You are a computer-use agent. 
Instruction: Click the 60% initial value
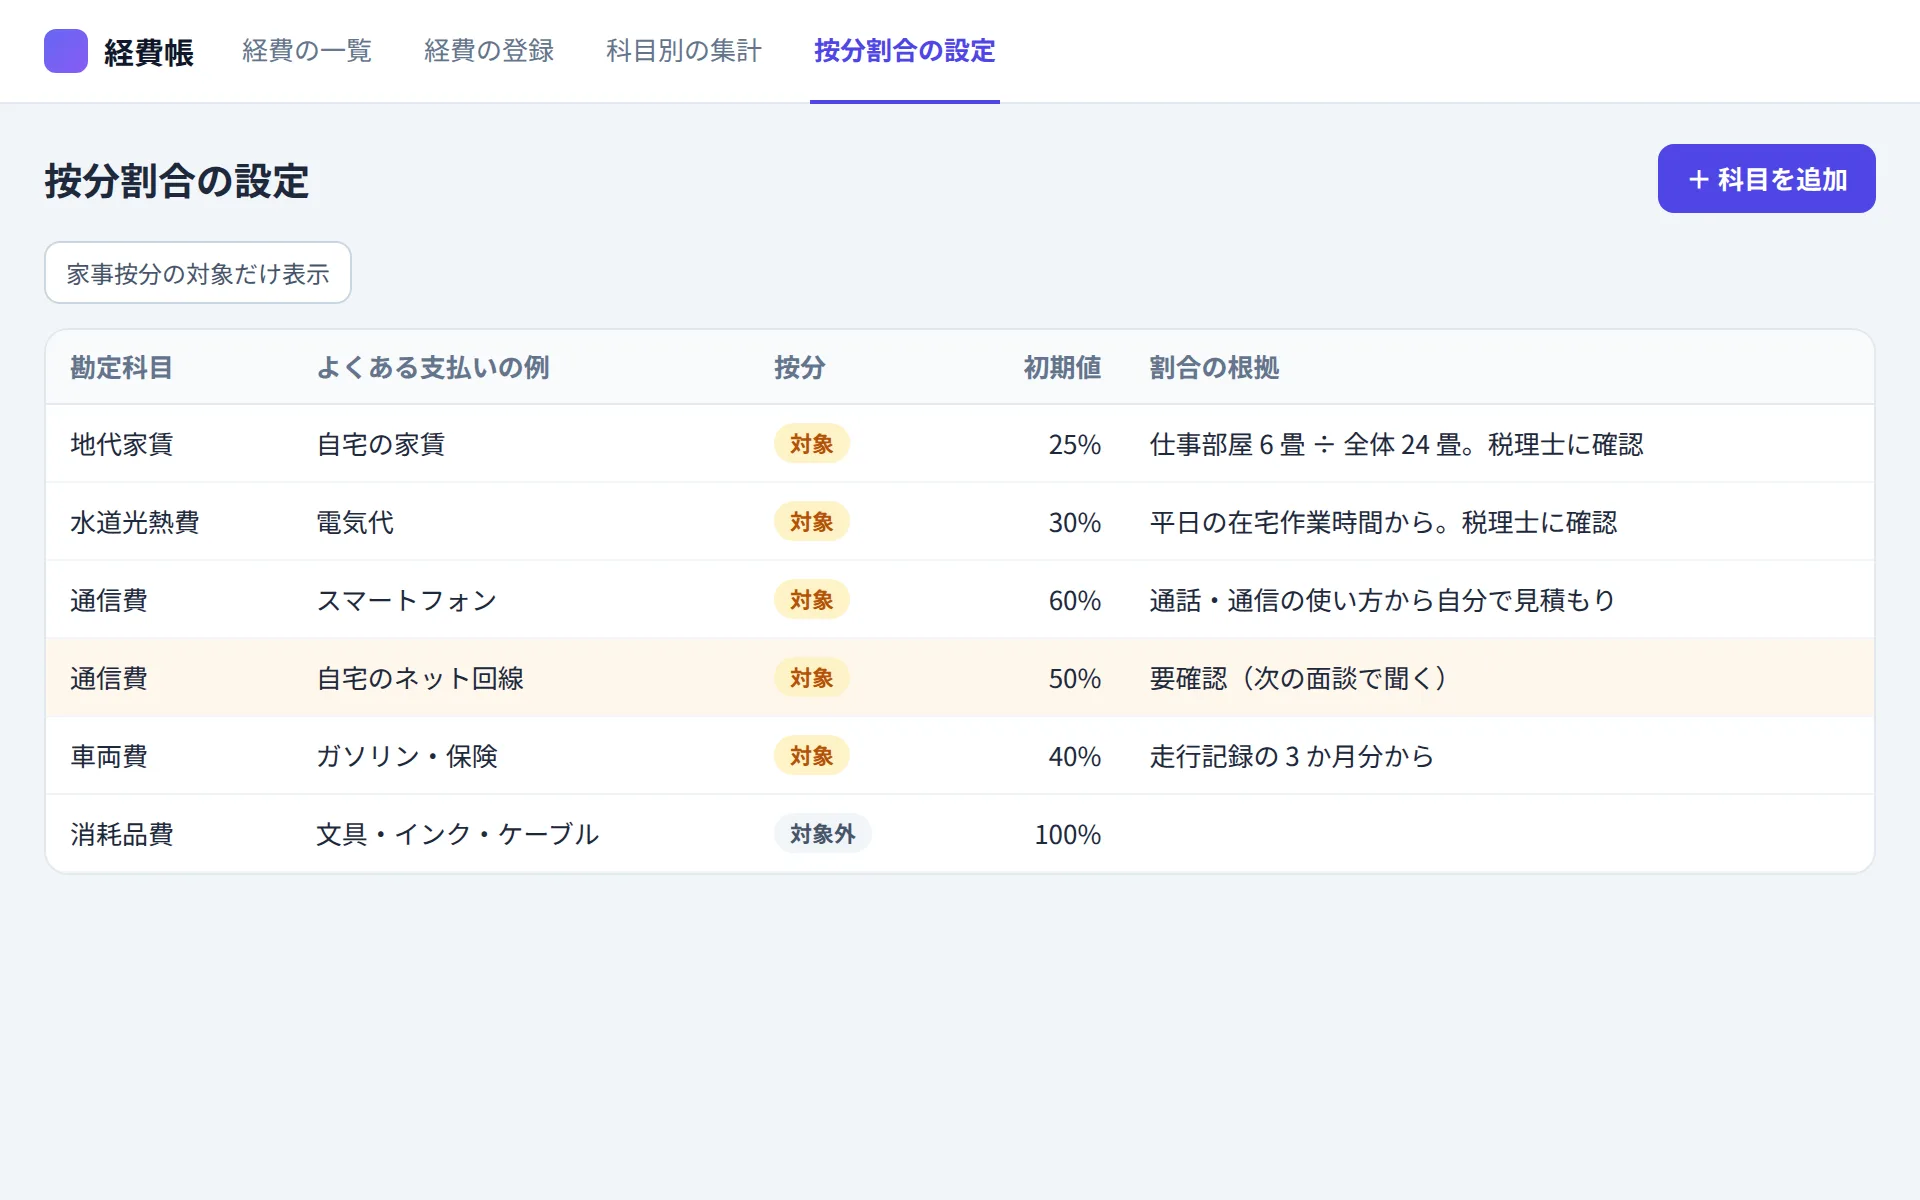1075,600
